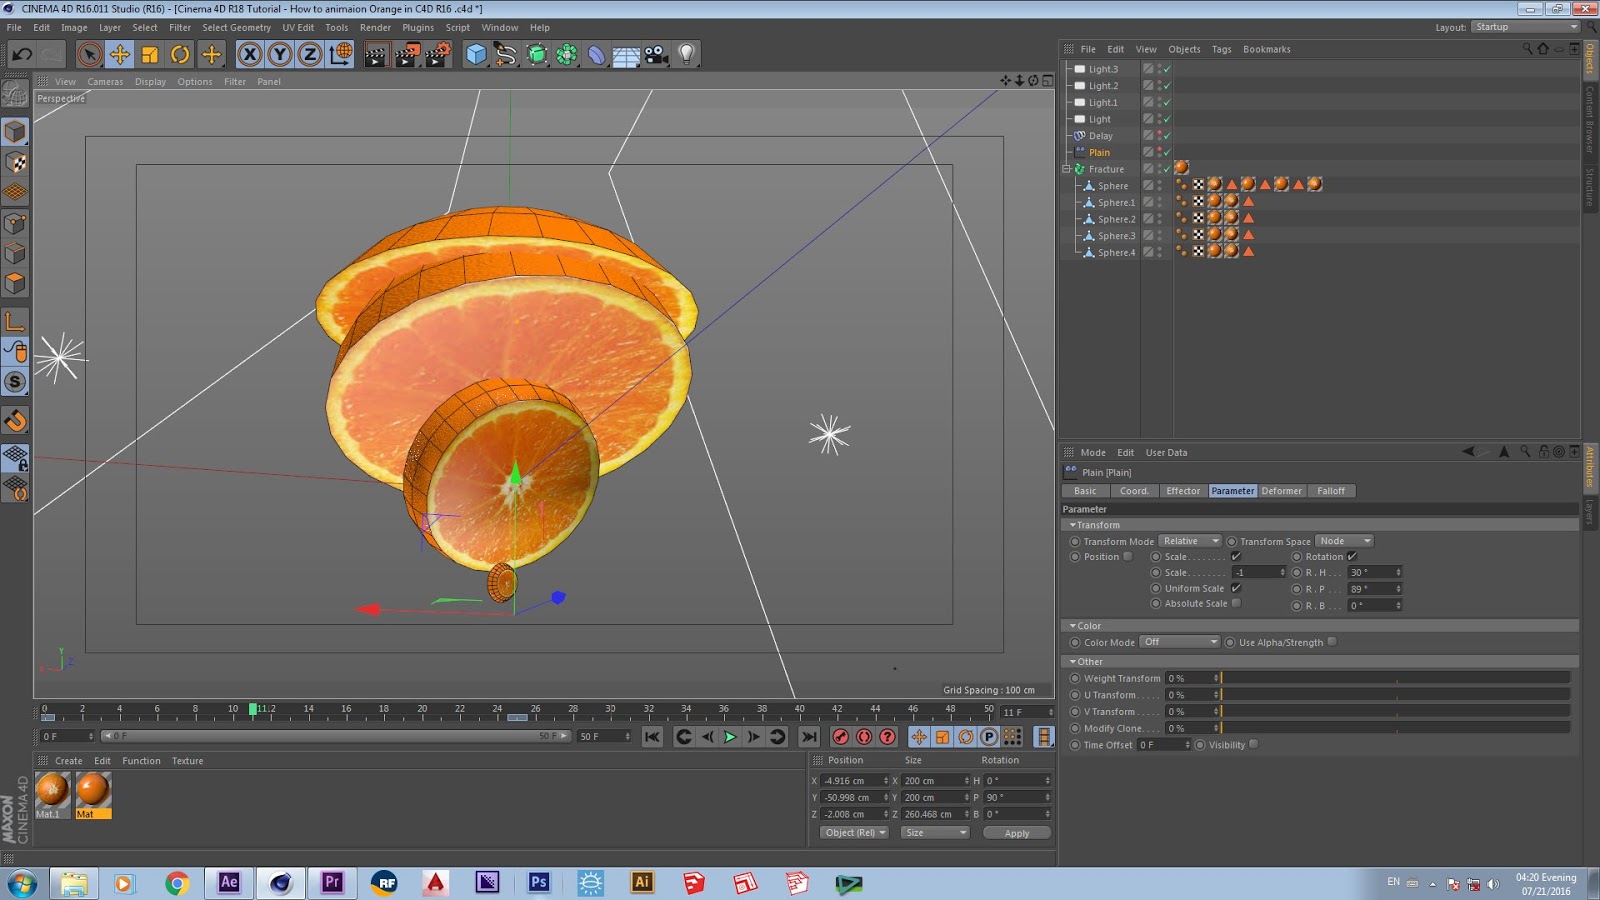
Task: Open the Transform Mode Relative dropdown
Action: pyautogui.click(x=1190, y=541)
